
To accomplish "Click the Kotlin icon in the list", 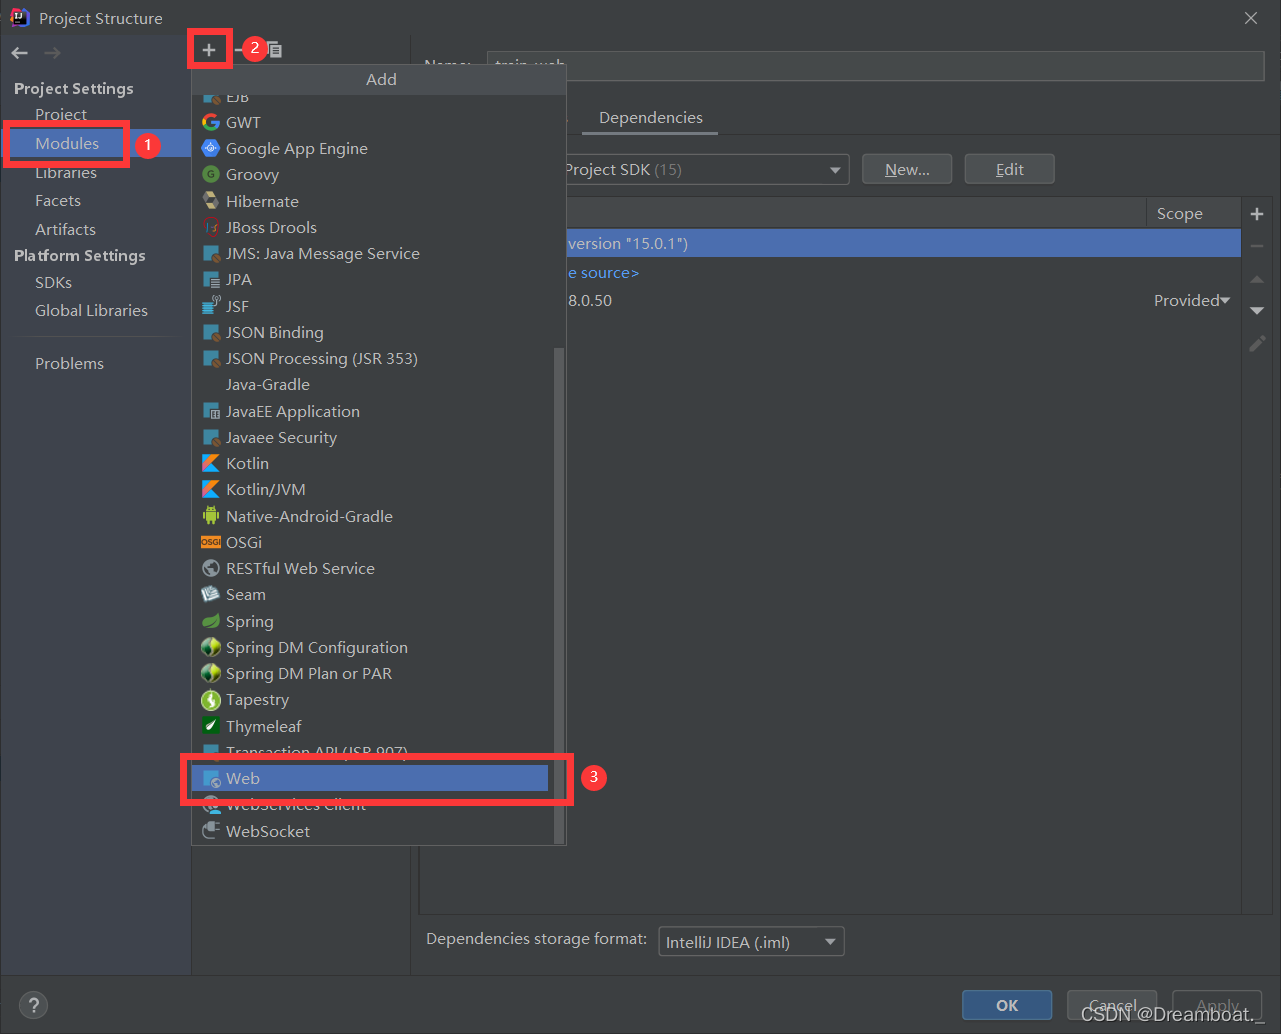I will (x=211, y=463).
